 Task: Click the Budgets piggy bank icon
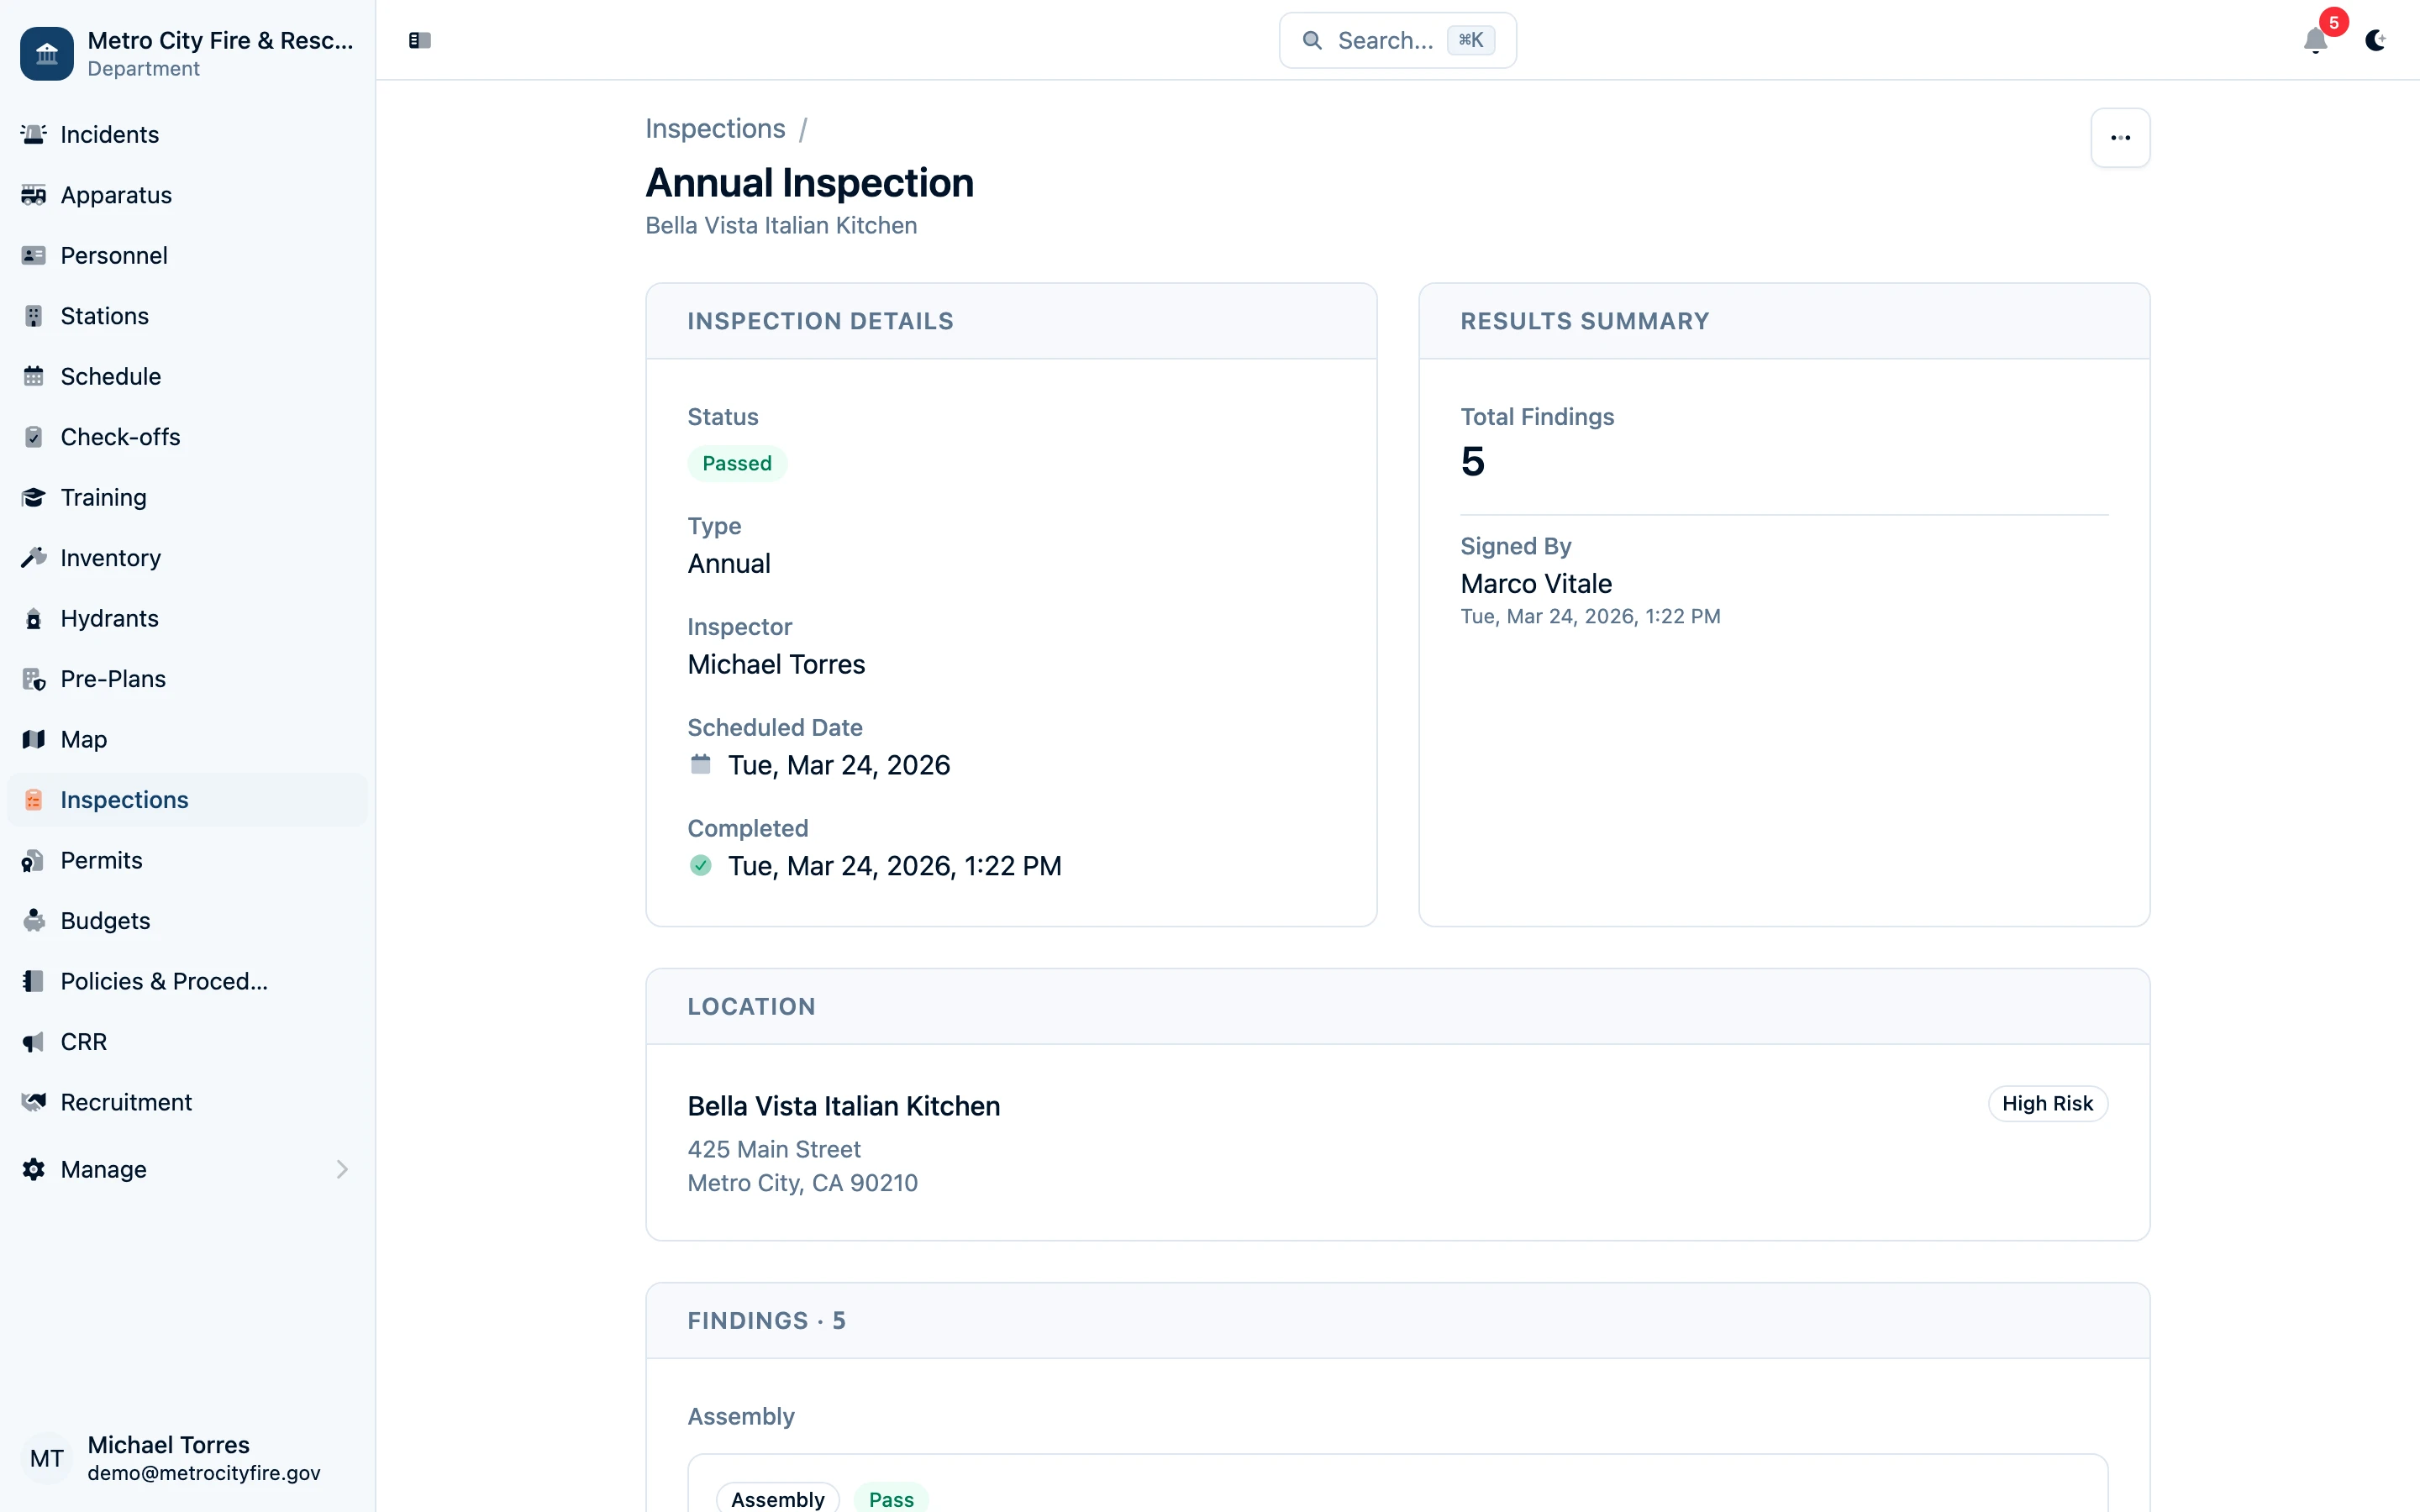(x=34, y=920)
